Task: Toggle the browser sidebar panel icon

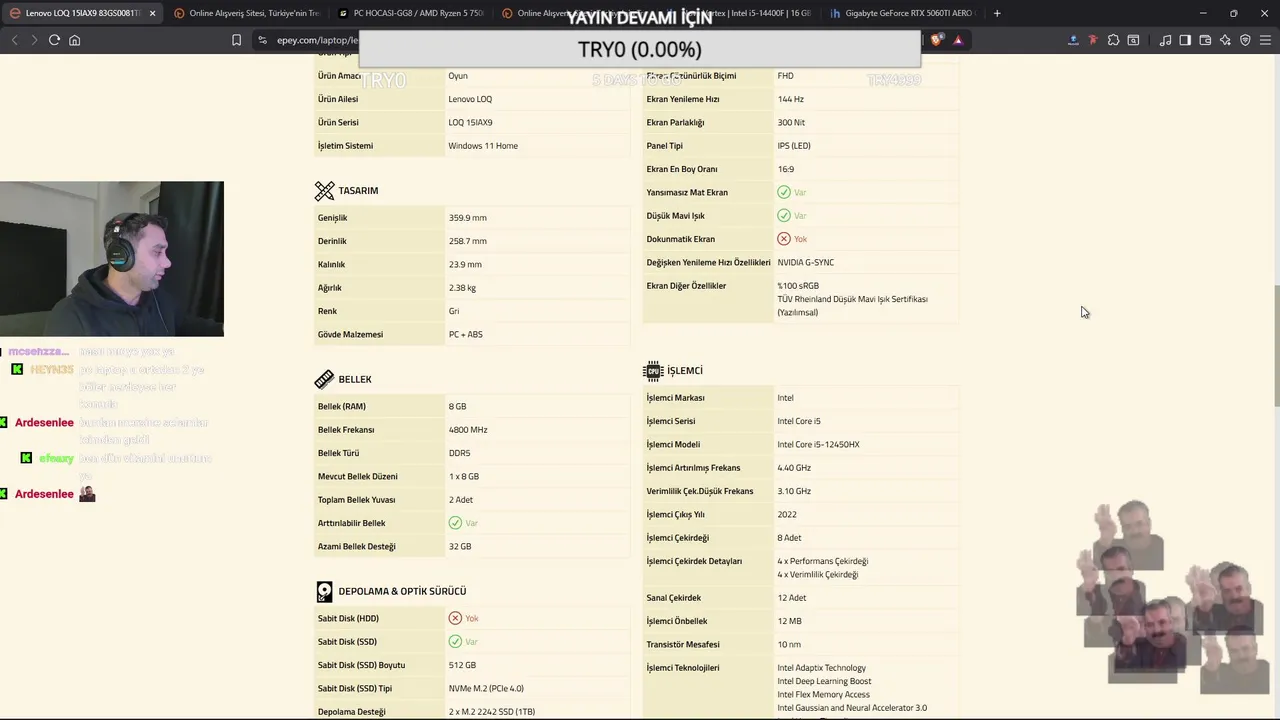Action: click(1185, 40)
